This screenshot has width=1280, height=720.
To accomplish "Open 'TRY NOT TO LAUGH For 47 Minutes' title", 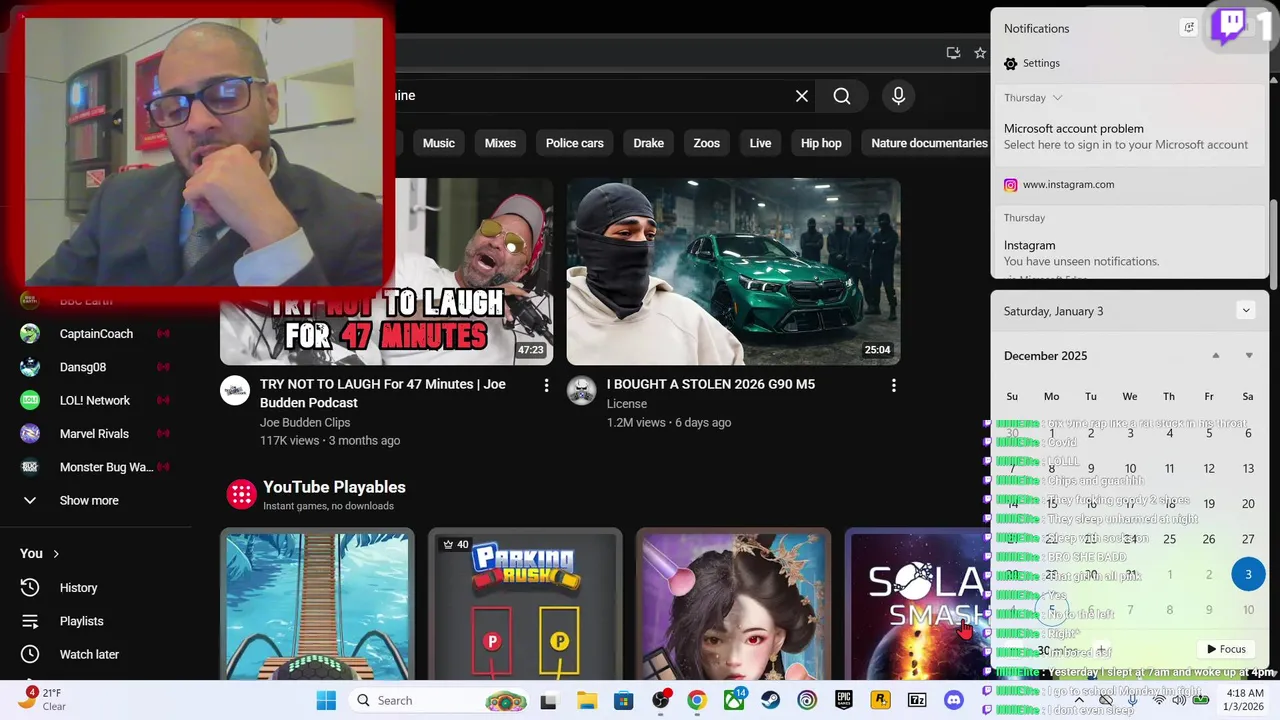I will (x=383, y=394).
